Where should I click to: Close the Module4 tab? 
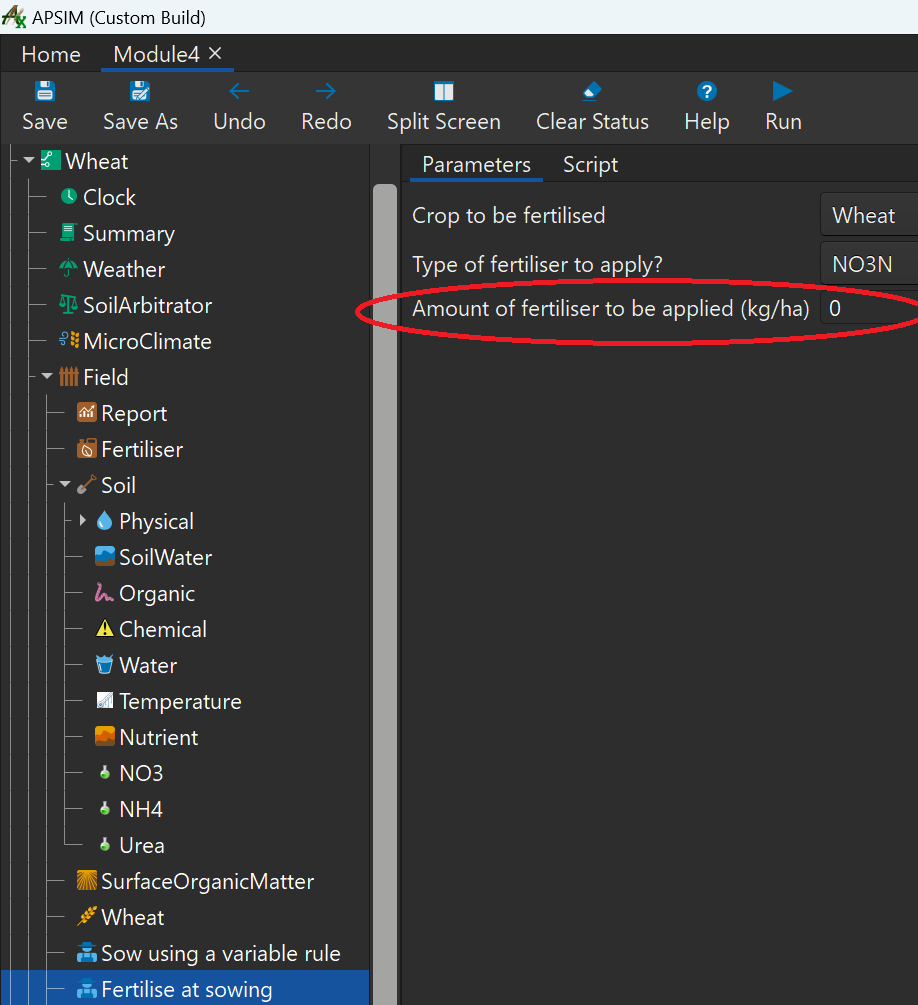coord(215,53)
